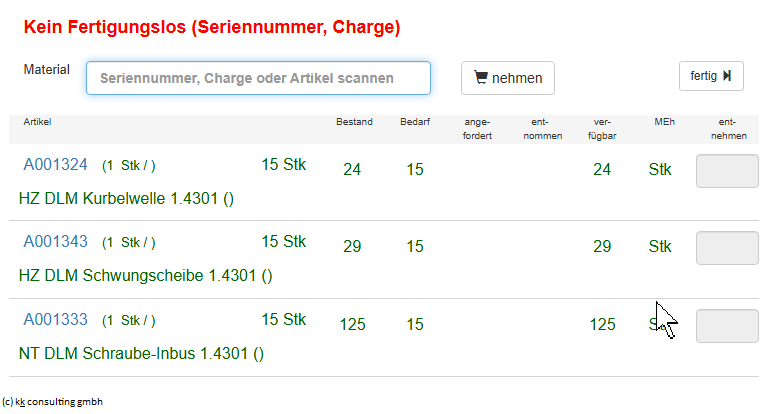This screenshot has width=774, height=414.
Task: Click the nehmen button
Action: click(x=507, y=78)
